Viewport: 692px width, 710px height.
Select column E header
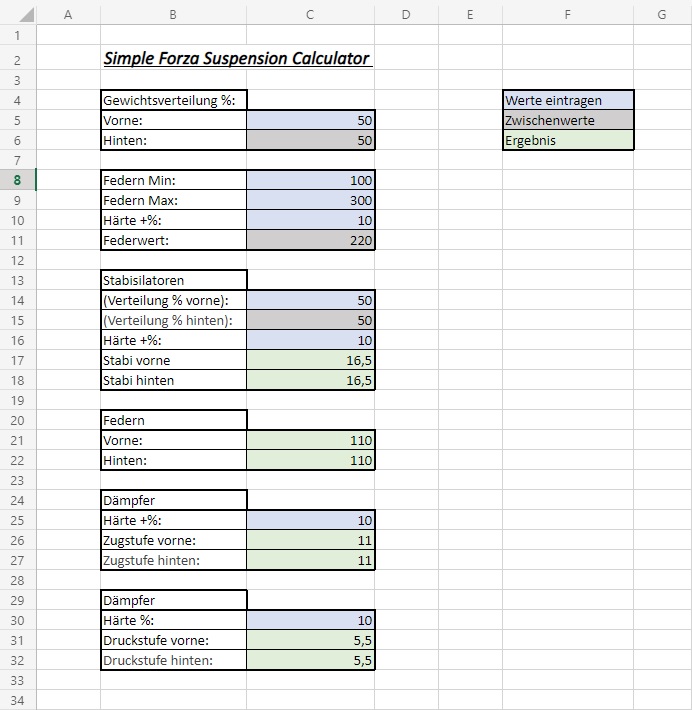(x=470, y=14)
